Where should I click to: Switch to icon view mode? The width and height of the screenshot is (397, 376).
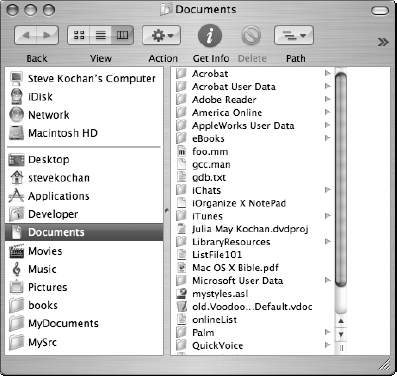pyautogui.click(x=79, y=35)
